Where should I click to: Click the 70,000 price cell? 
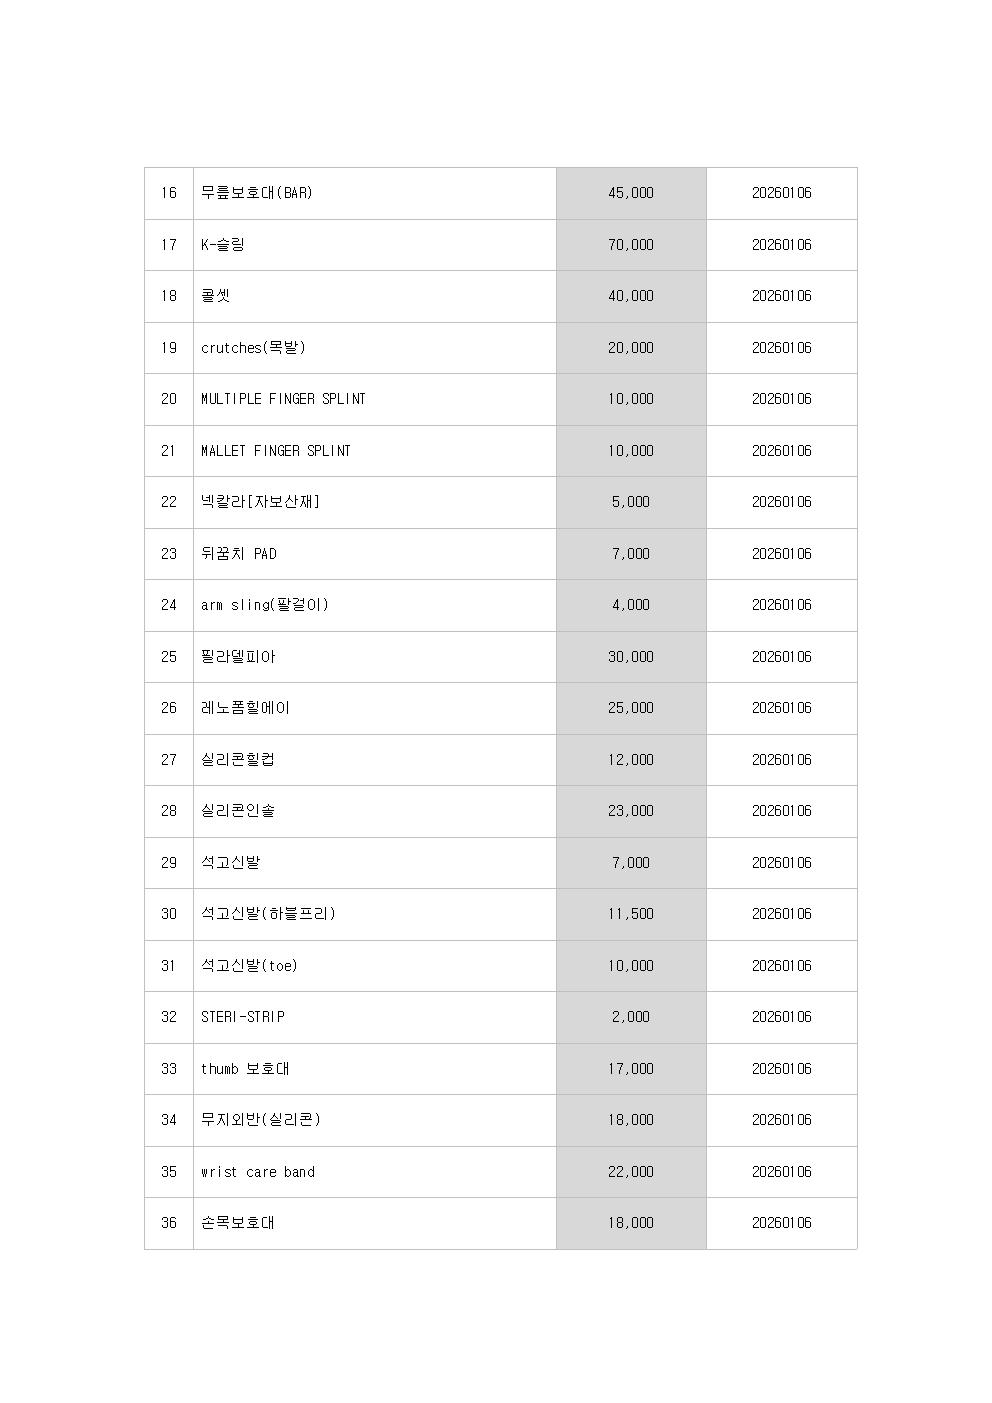(631, 245)
